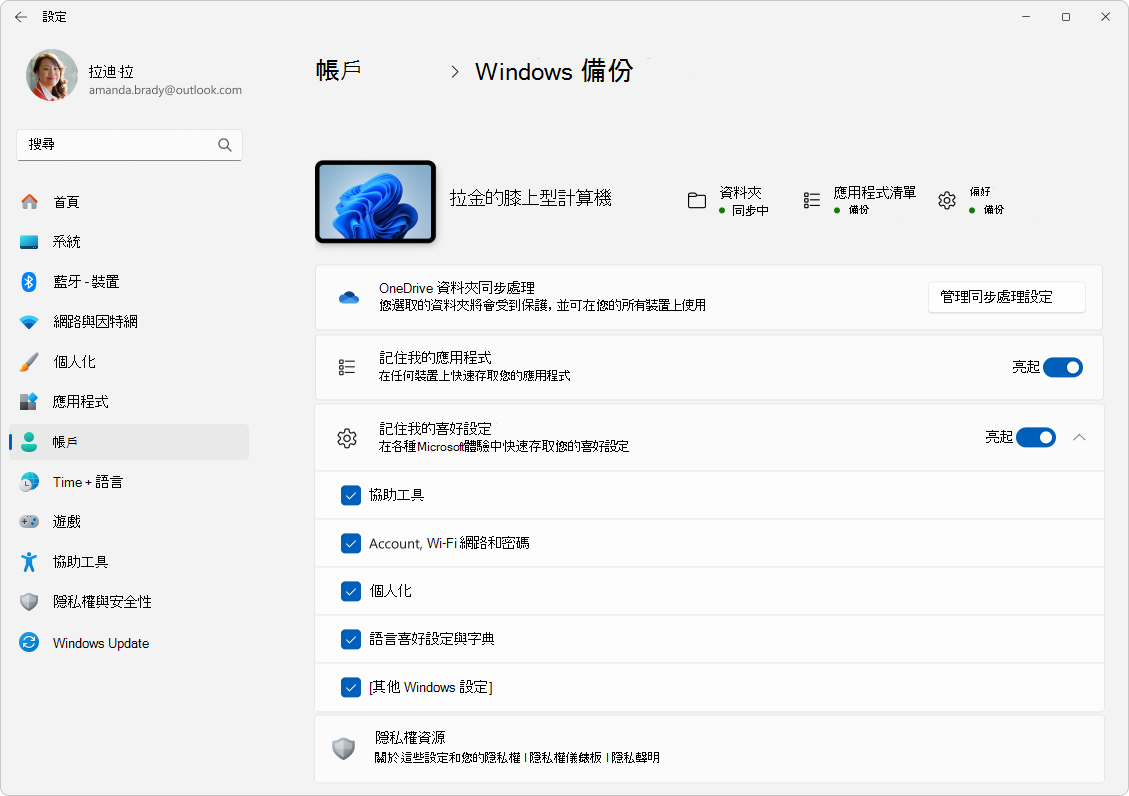
Task: Click the Wi-Fi icon for 網路與因特網
Action: [29, 322]
